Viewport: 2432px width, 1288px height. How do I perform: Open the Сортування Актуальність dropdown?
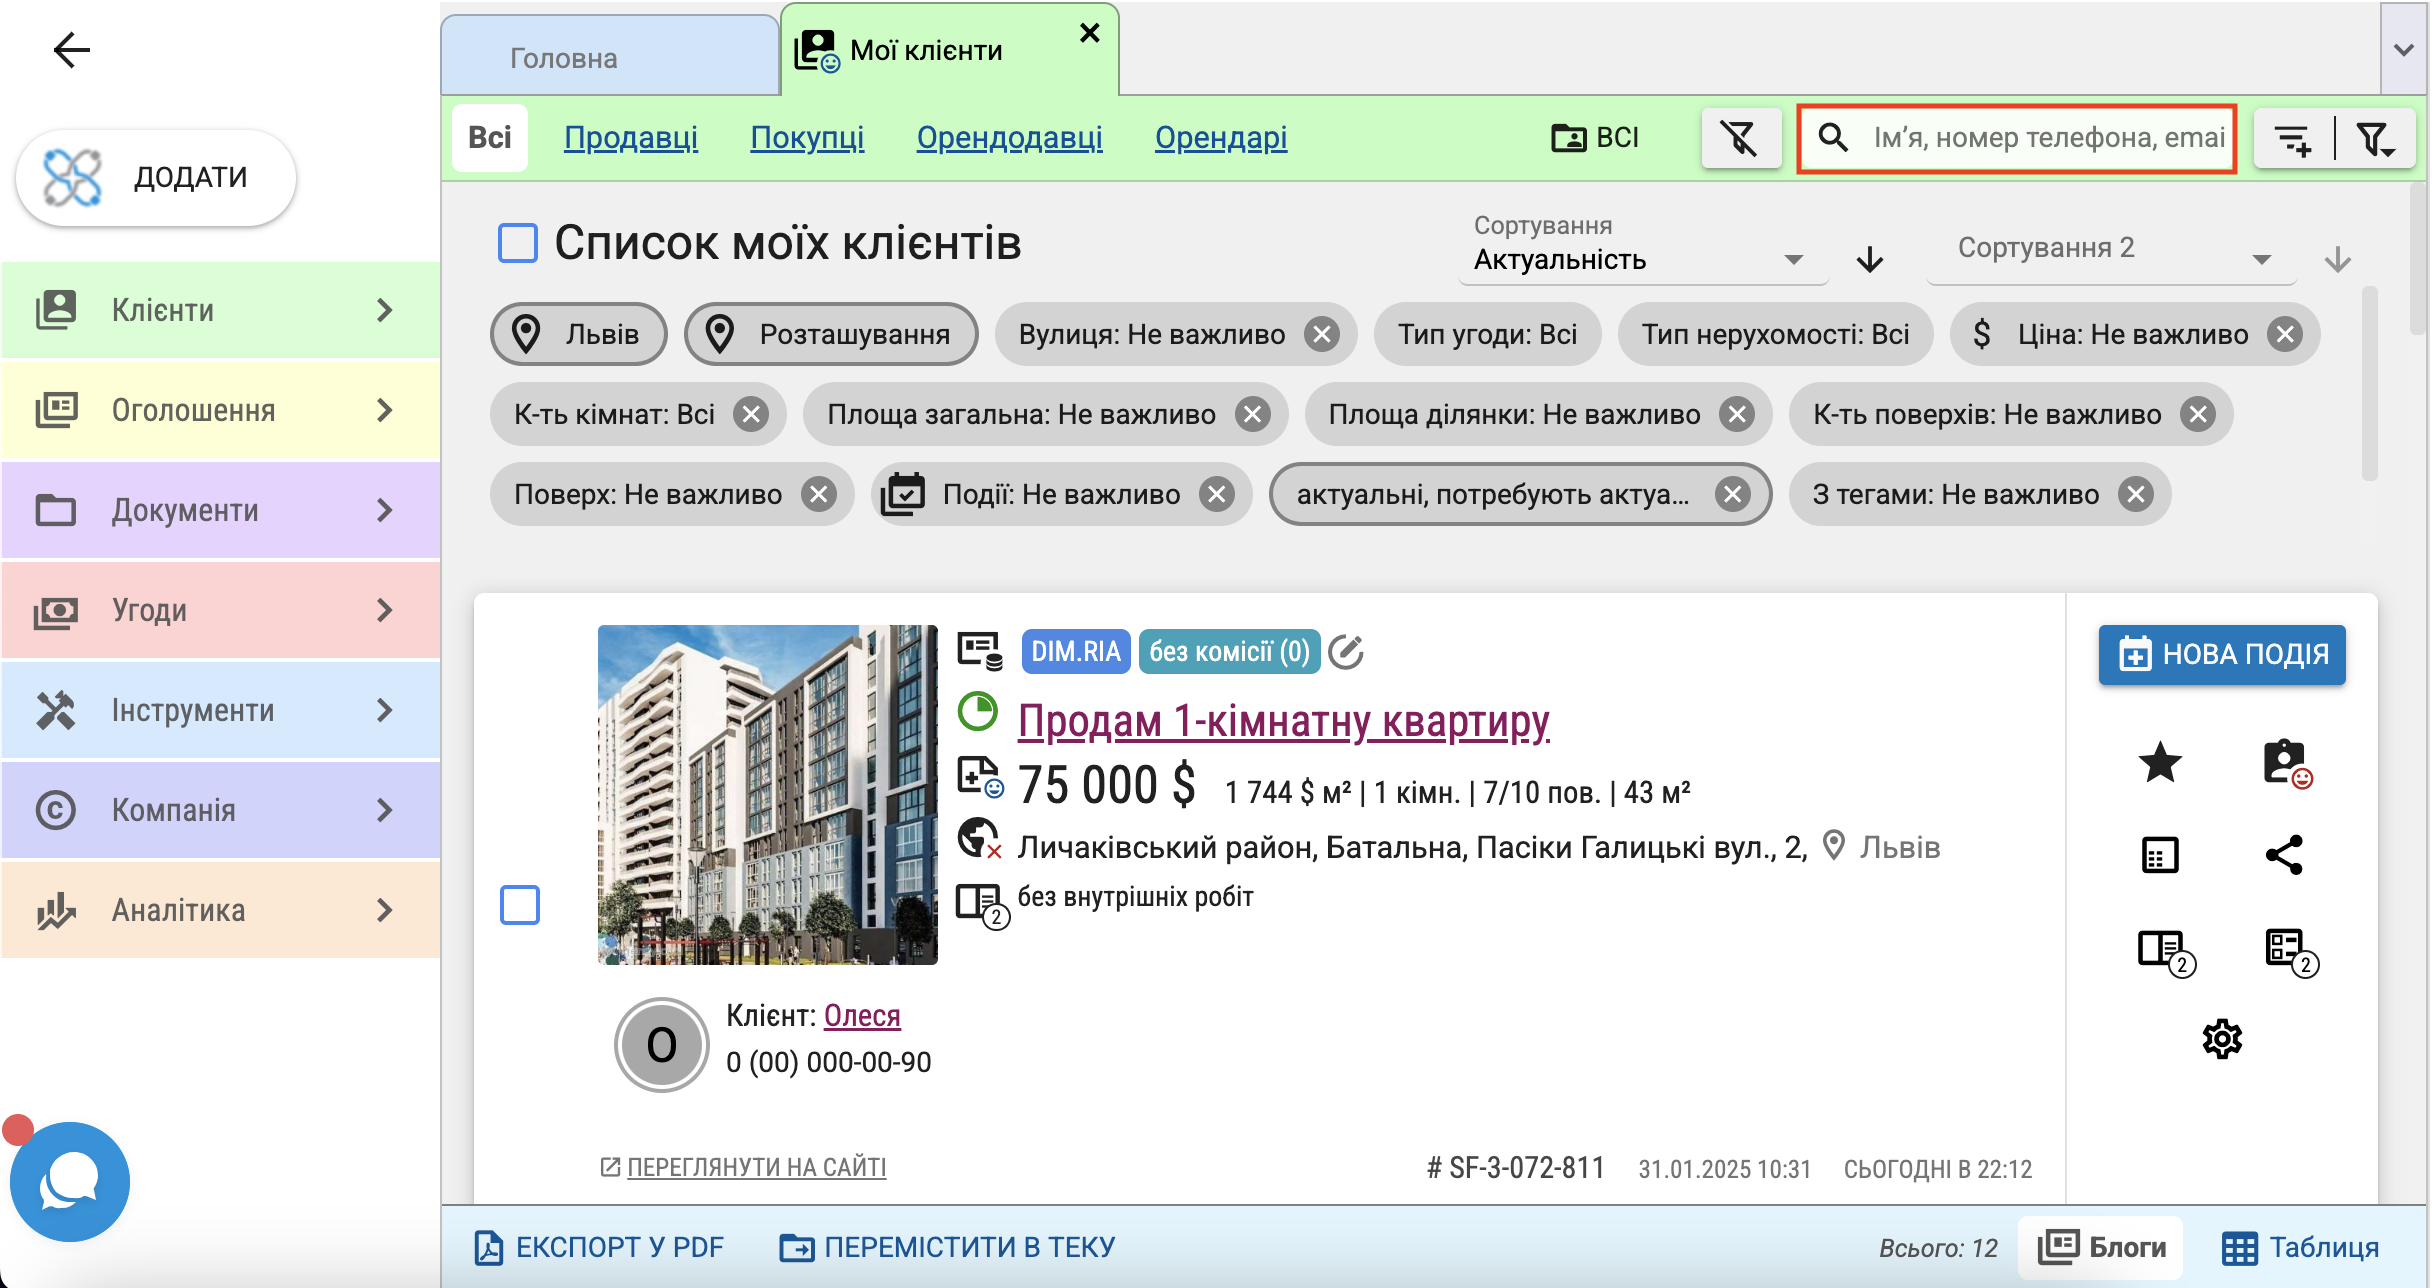tap(1640, 260)
